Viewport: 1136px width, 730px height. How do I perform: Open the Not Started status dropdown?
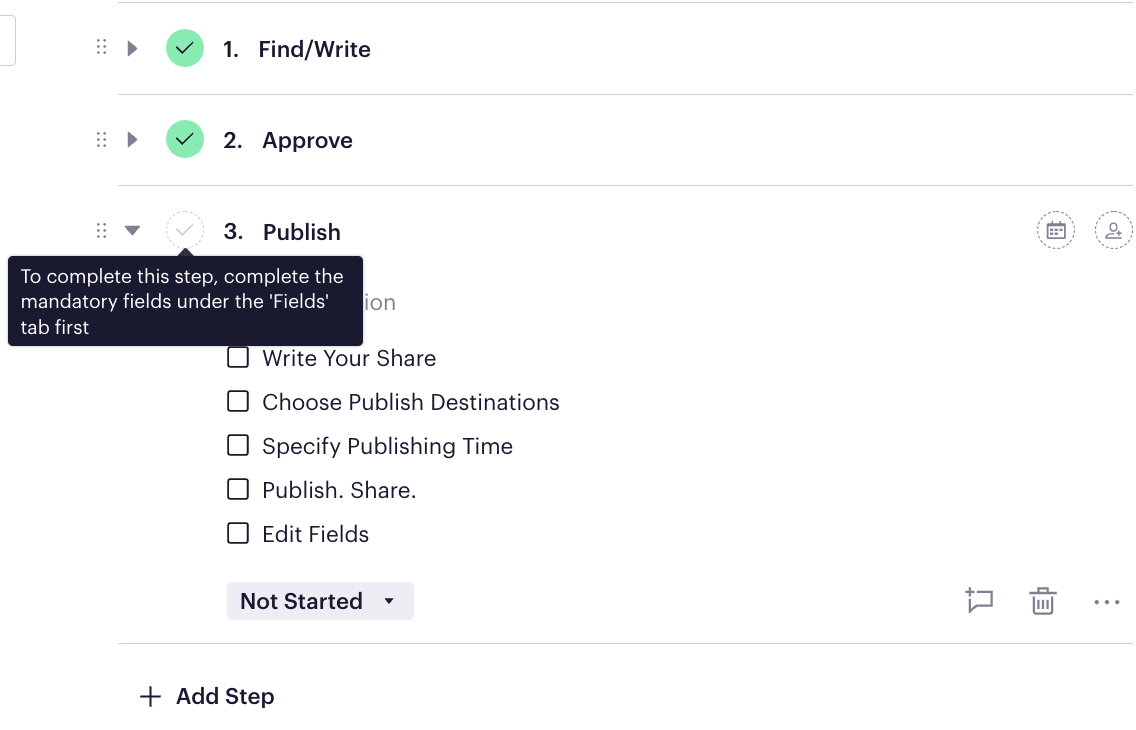pyautogui.click(x=320, y=601)
